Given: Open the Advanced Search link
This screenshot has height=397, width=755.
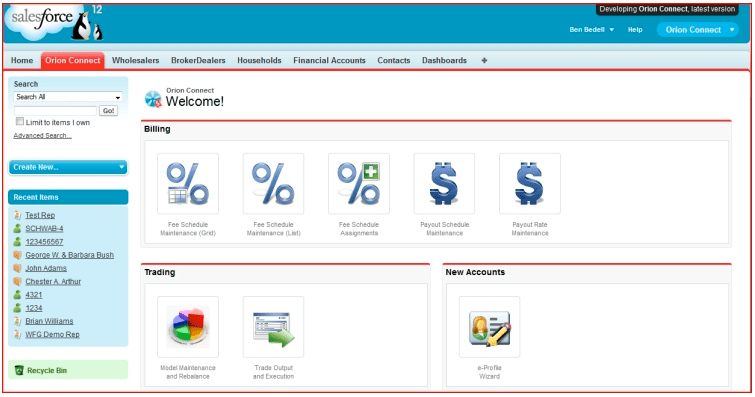Looking at the screenshot, I should pos(42,135).
